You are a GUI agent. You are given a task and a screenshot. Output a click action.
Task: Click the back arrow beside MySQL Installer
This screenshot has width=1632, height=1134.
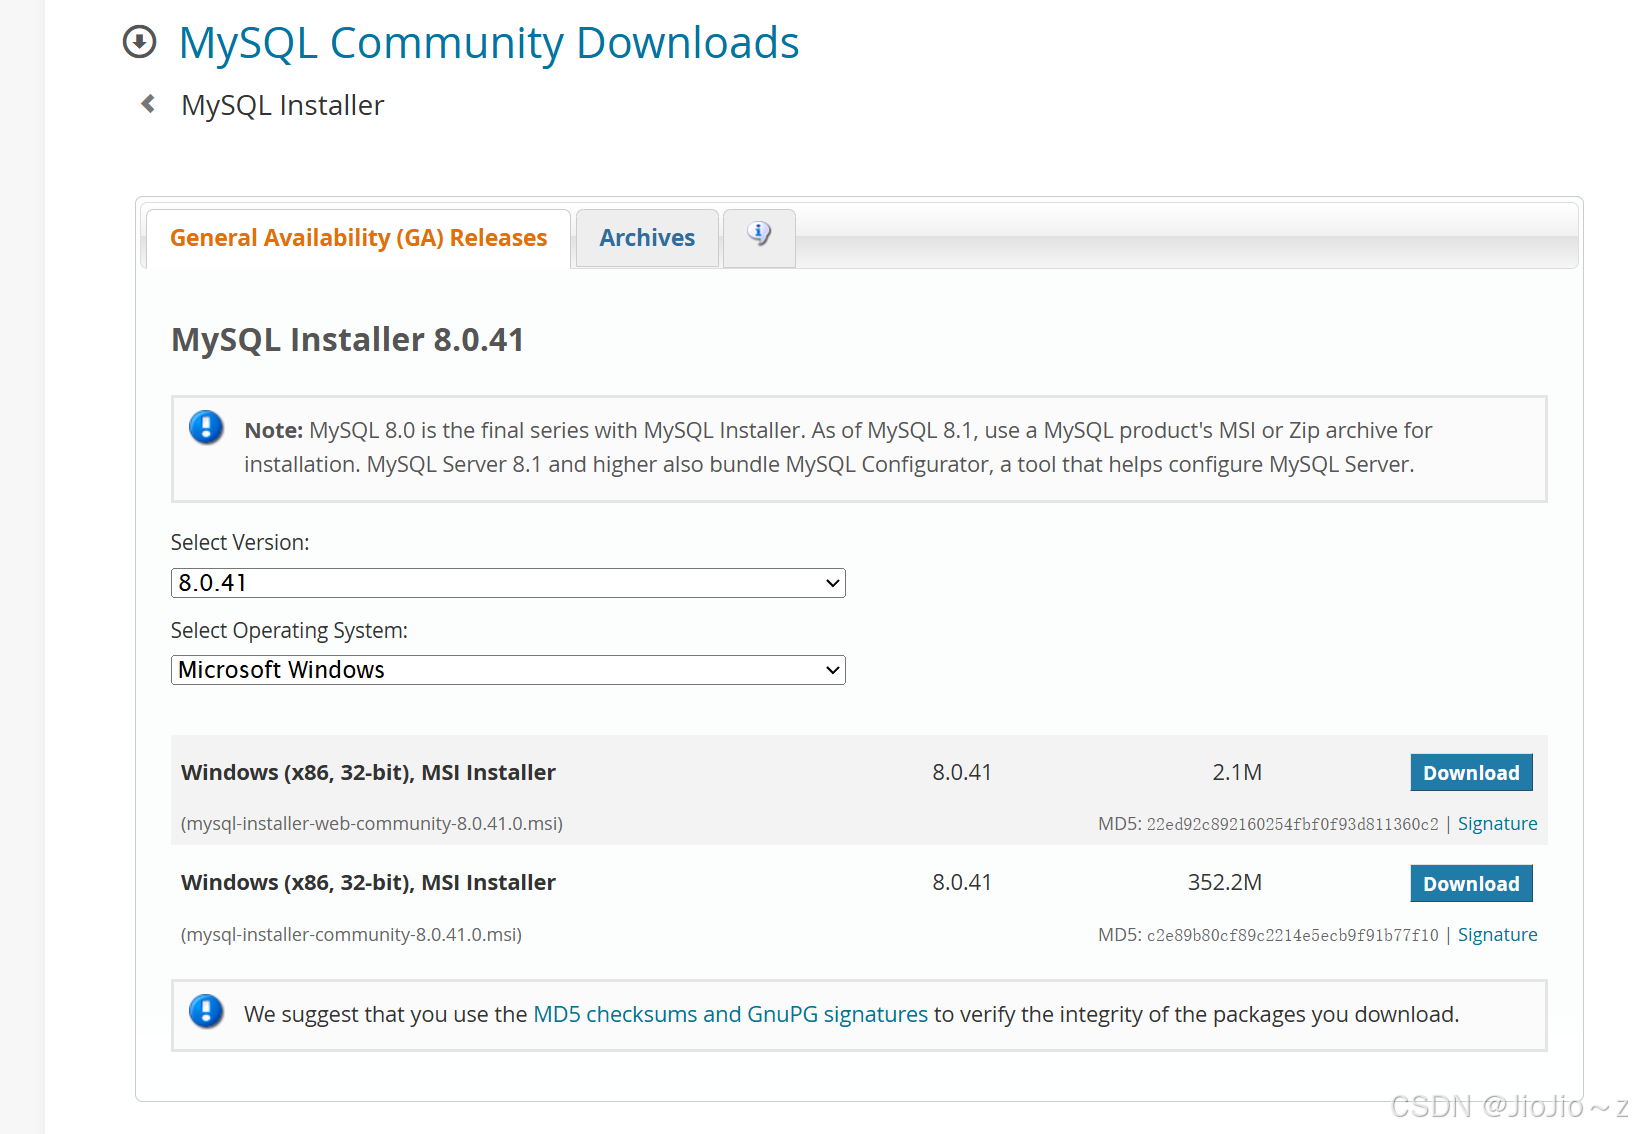tap(148, 103)
